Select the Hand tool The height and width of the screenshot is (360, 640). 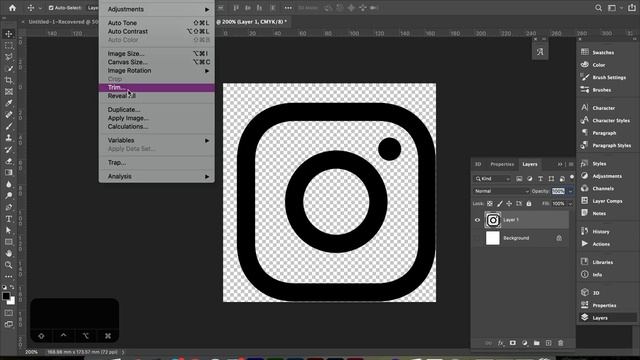[9, 253]
